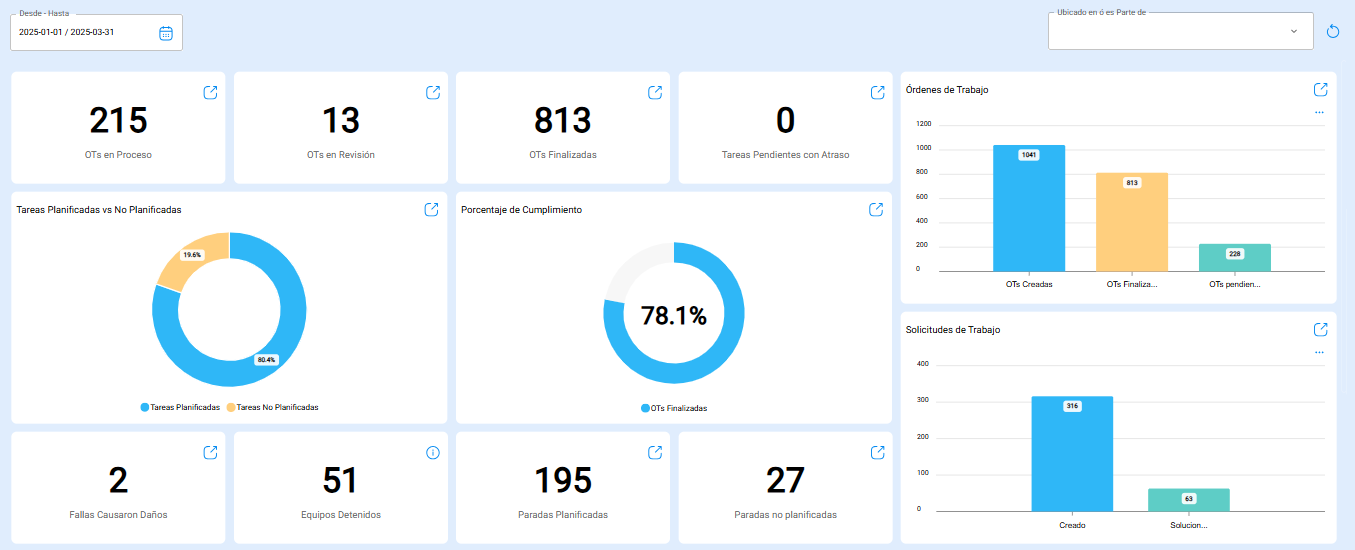Image resolution: width=1355 pixels, height=550 pixels.
Task: Toggle Tareas No Planificadas legend item
Action: (272, 407)
